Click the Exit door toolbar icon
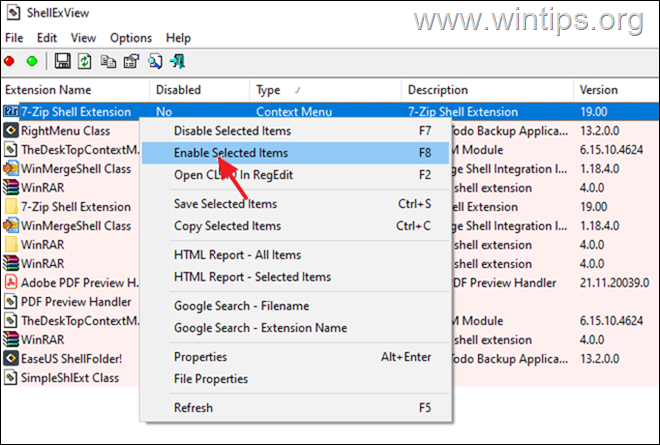 (x=178, y=61)
